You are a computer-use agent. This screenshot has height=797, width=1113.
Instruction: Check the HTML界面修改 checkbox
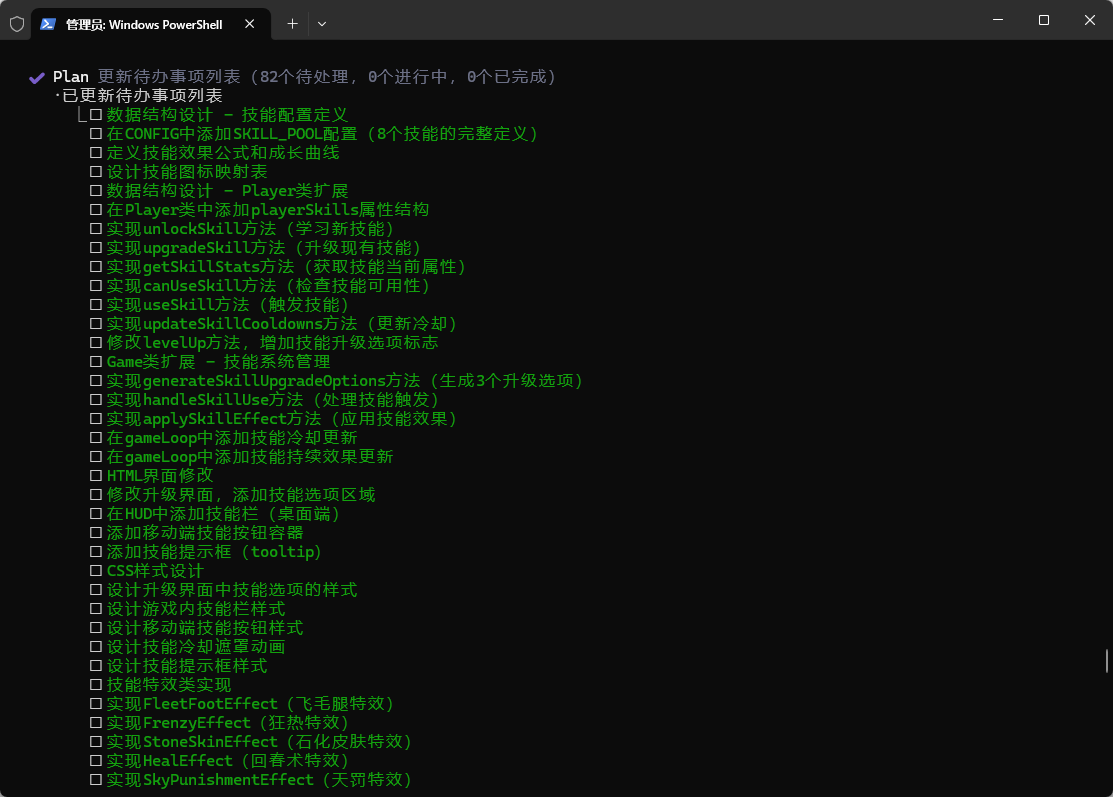tap(96, 475)
